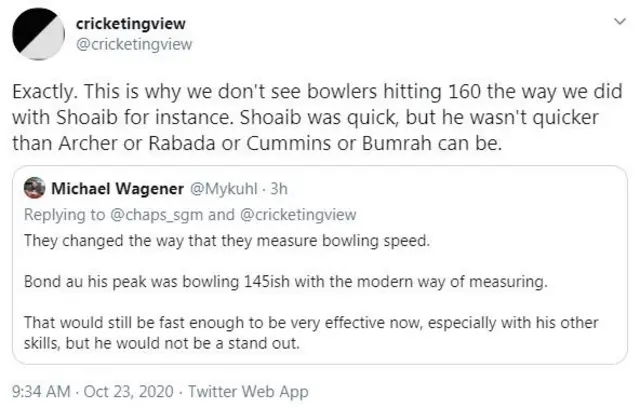
Task: Click the 9:34 AM tweet time
Action: 40,392
